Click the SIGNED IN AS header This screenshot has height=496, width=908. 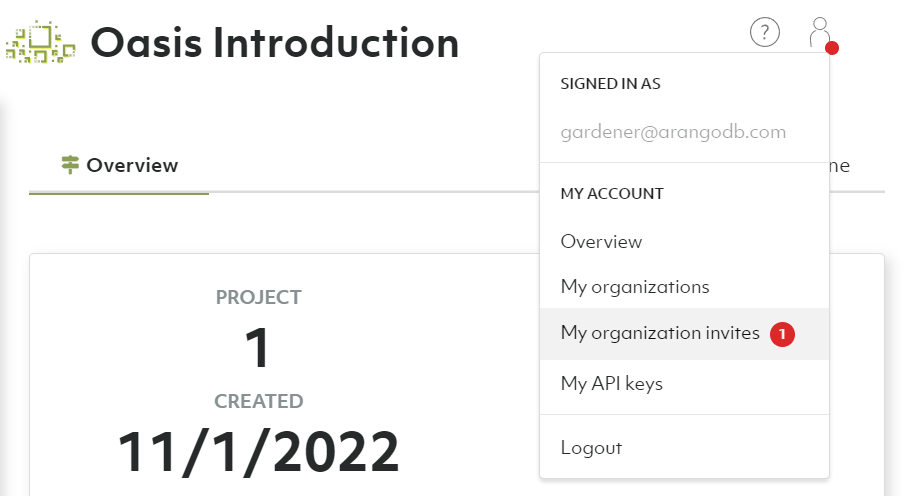coord(610,84)
